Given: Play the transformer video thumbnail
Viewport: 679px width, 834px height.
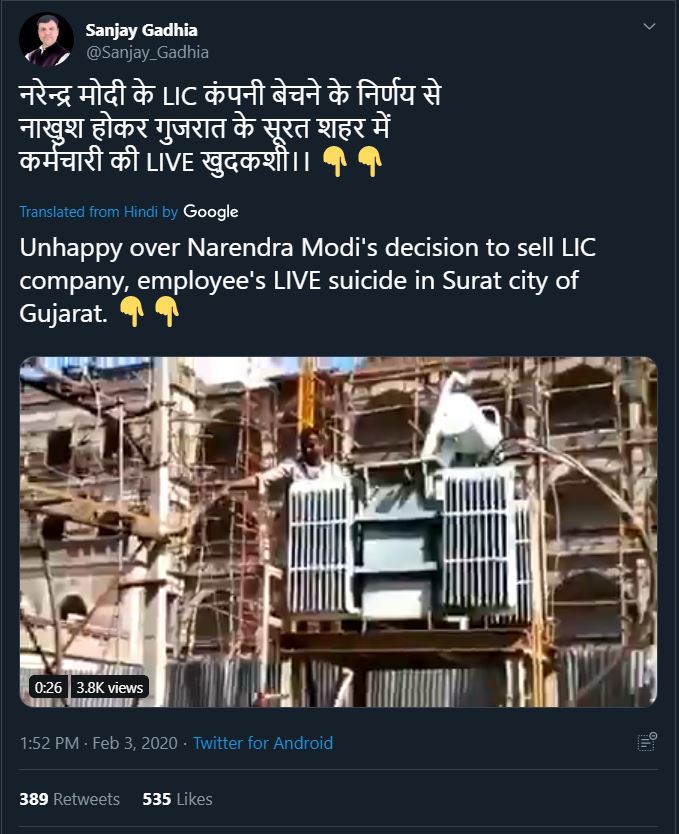Looking at the screenshot, I should (x=338, y=531).
